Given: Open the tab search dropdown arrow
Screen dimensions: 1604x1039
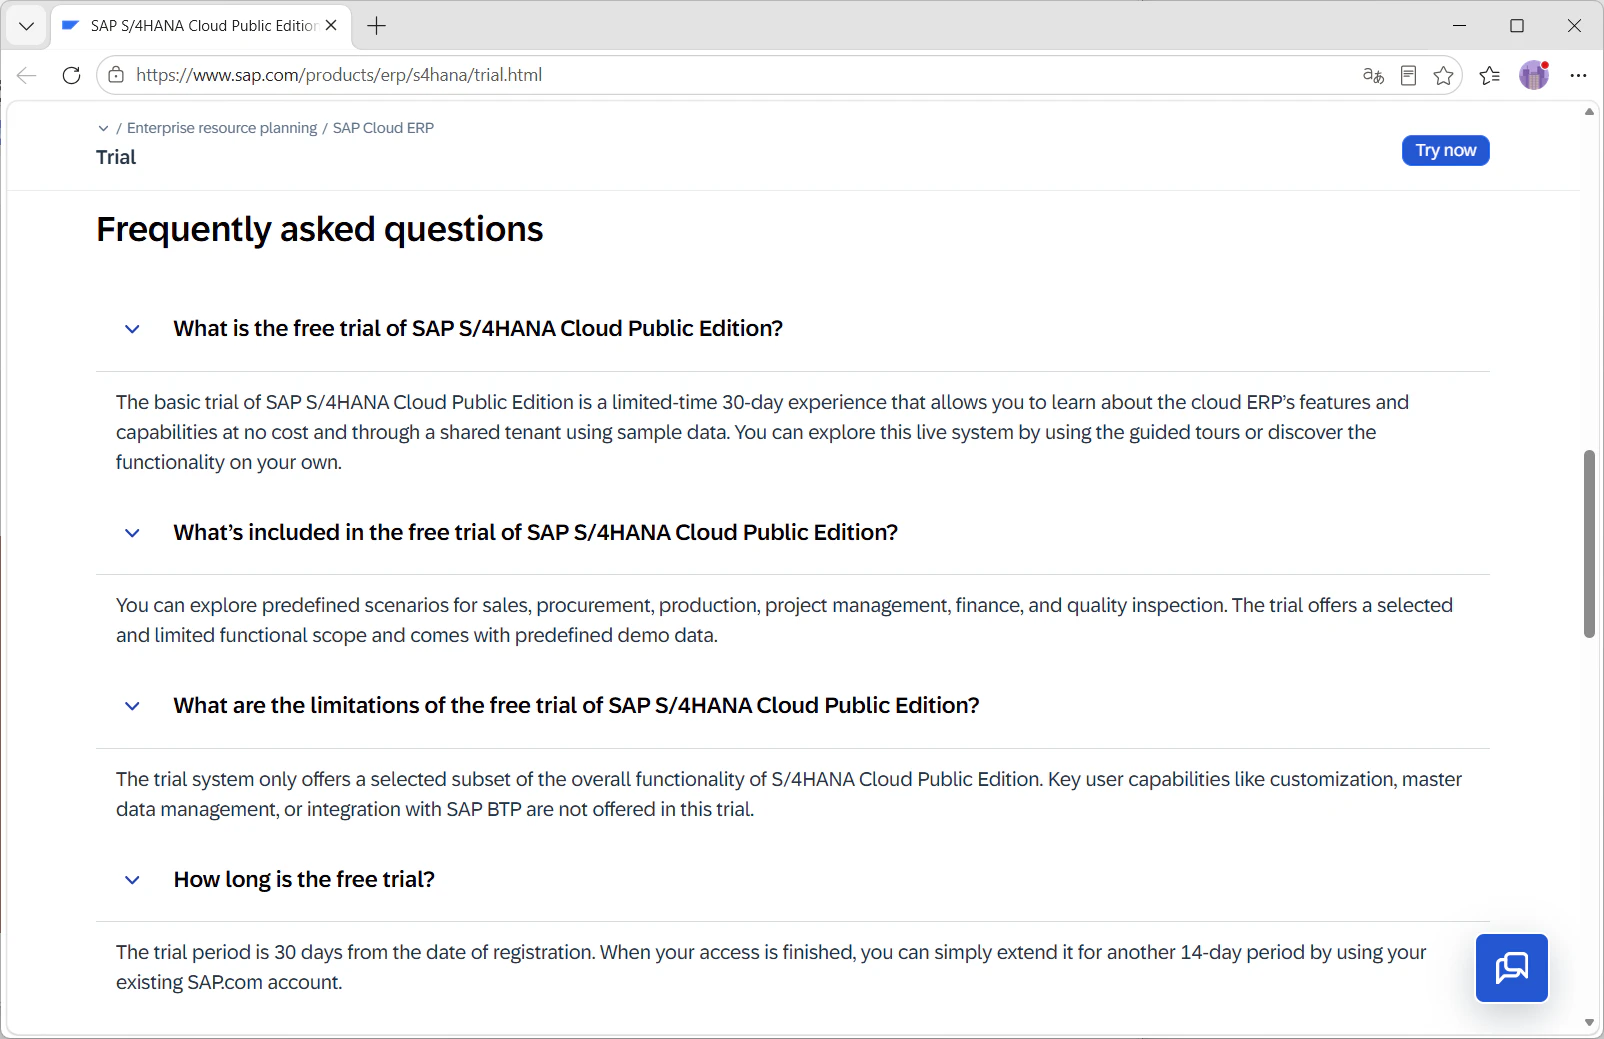Looking at the screenshot, I should pos(27,26).
